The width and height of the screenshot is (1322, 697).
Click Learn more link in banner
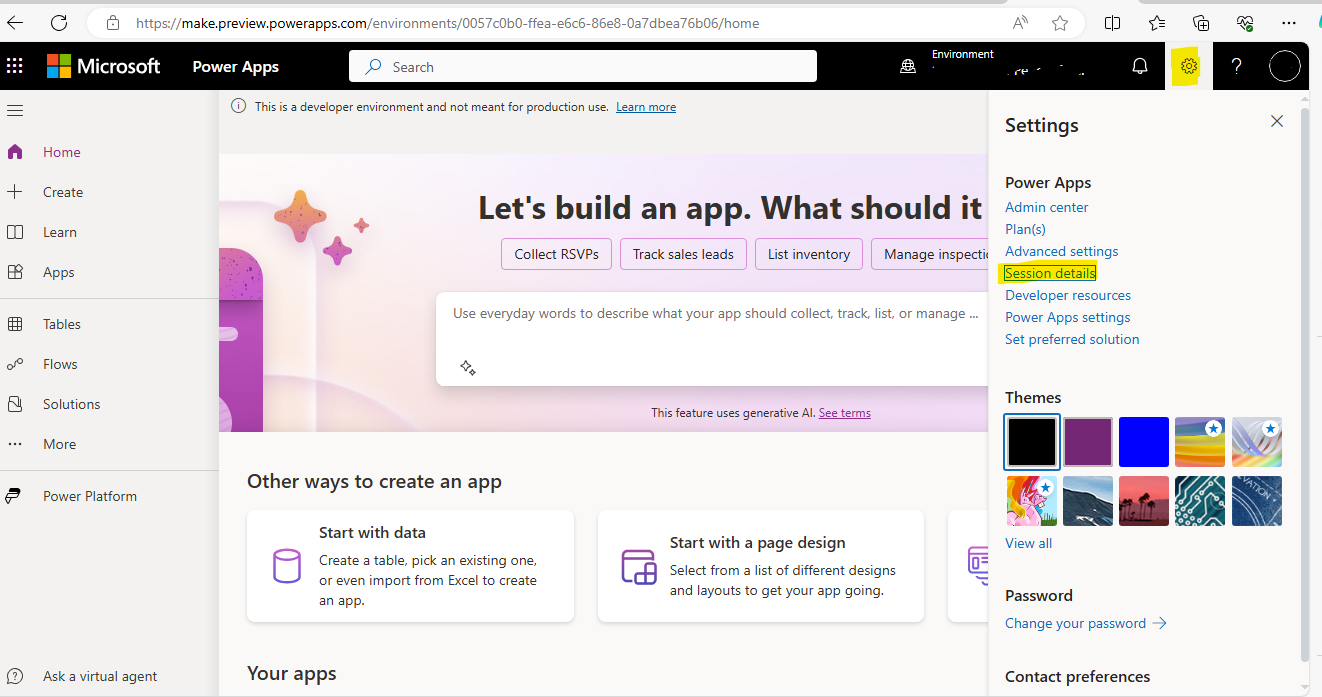645,107
